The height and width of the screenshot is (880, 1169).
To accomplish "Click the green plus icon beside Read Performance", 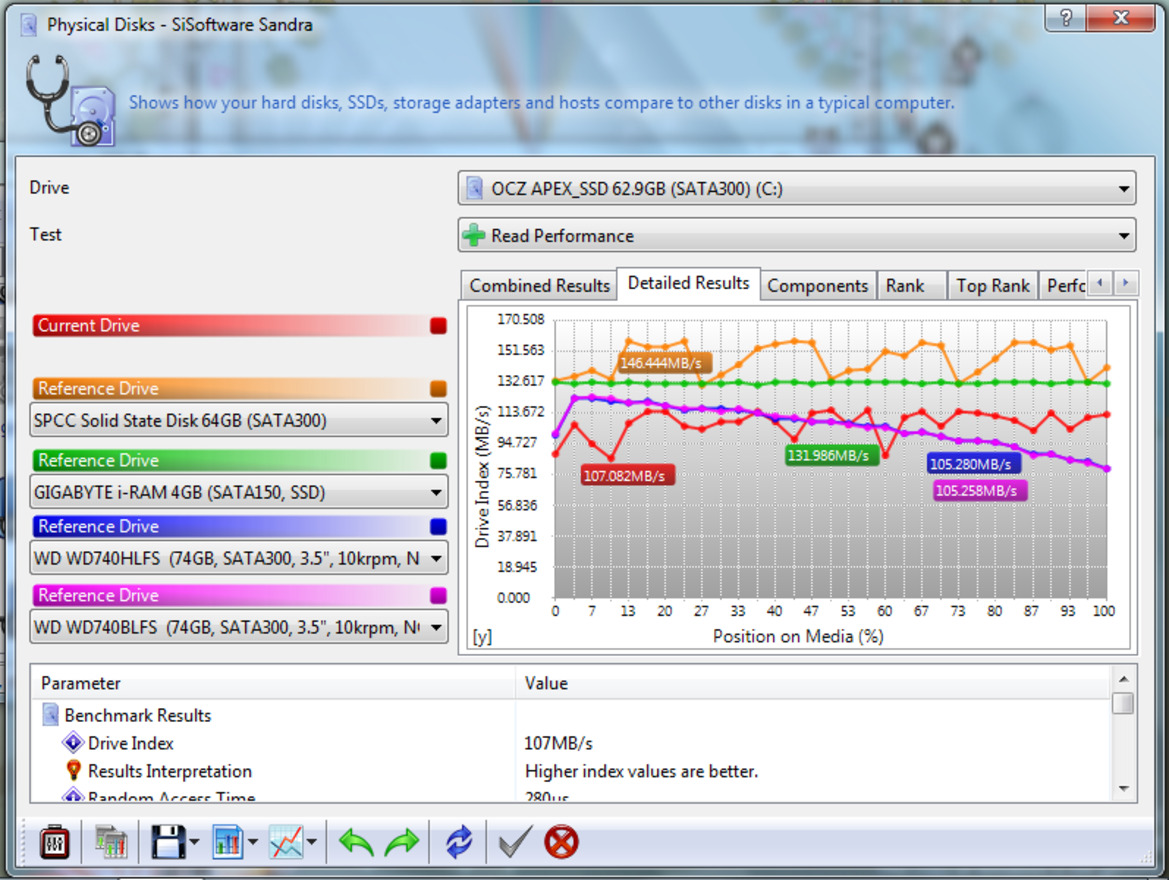I will click(x=473, y=236).
